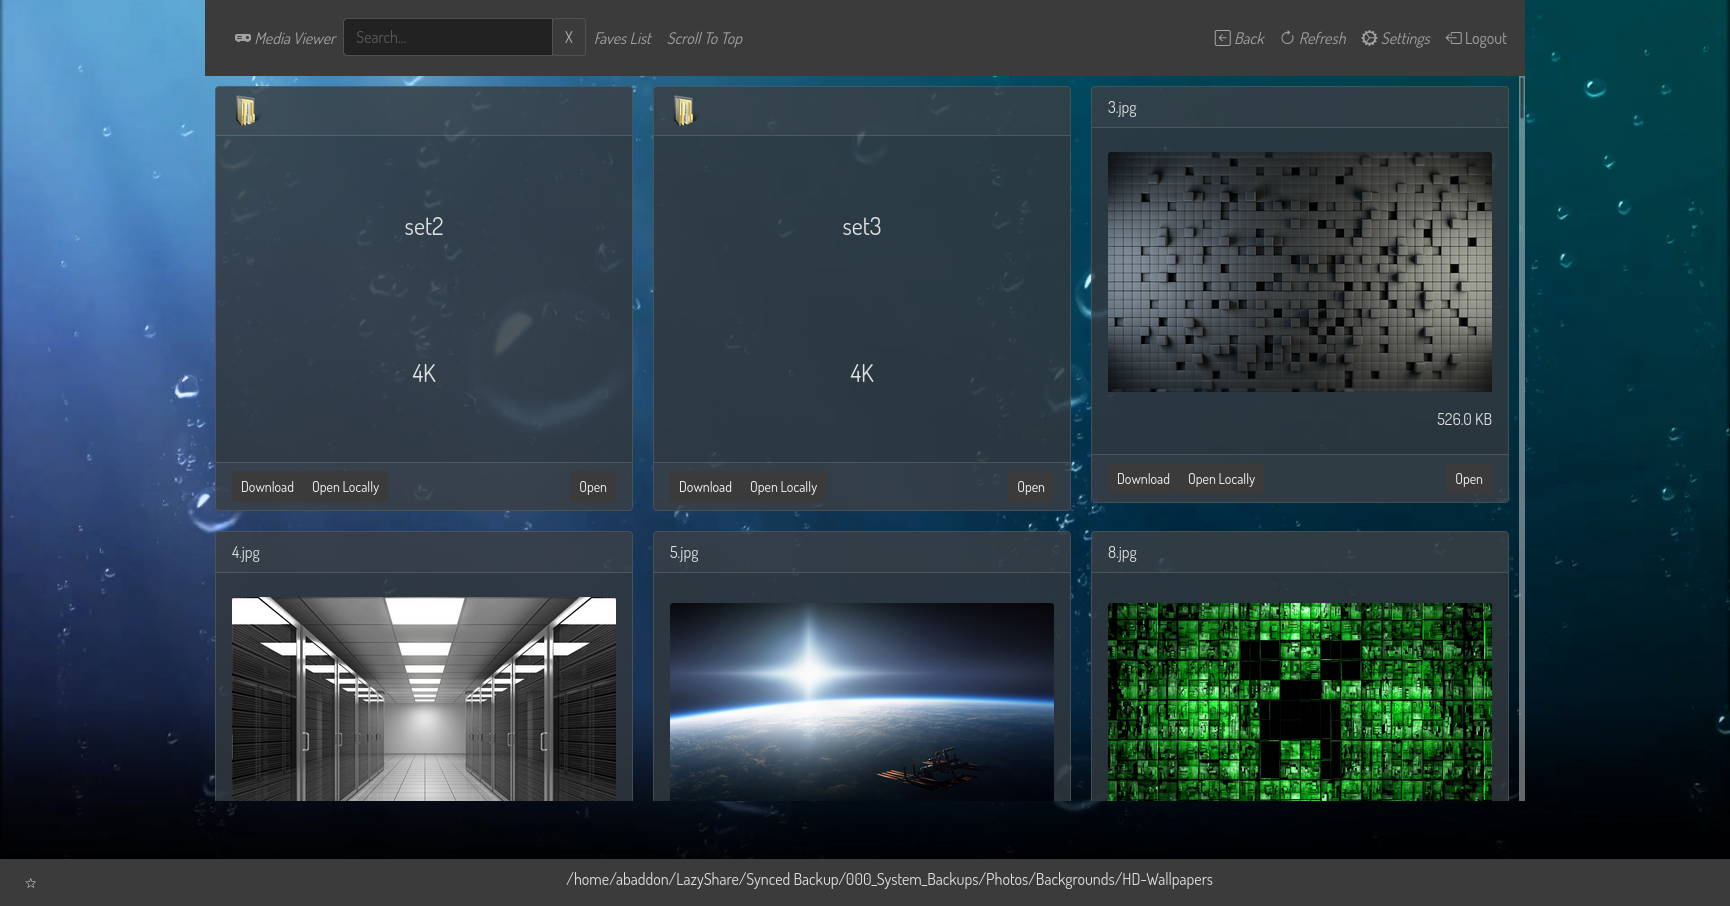Click the set3 folder name
This screenshot has width=1730, height=906.
tap(862, 227)
